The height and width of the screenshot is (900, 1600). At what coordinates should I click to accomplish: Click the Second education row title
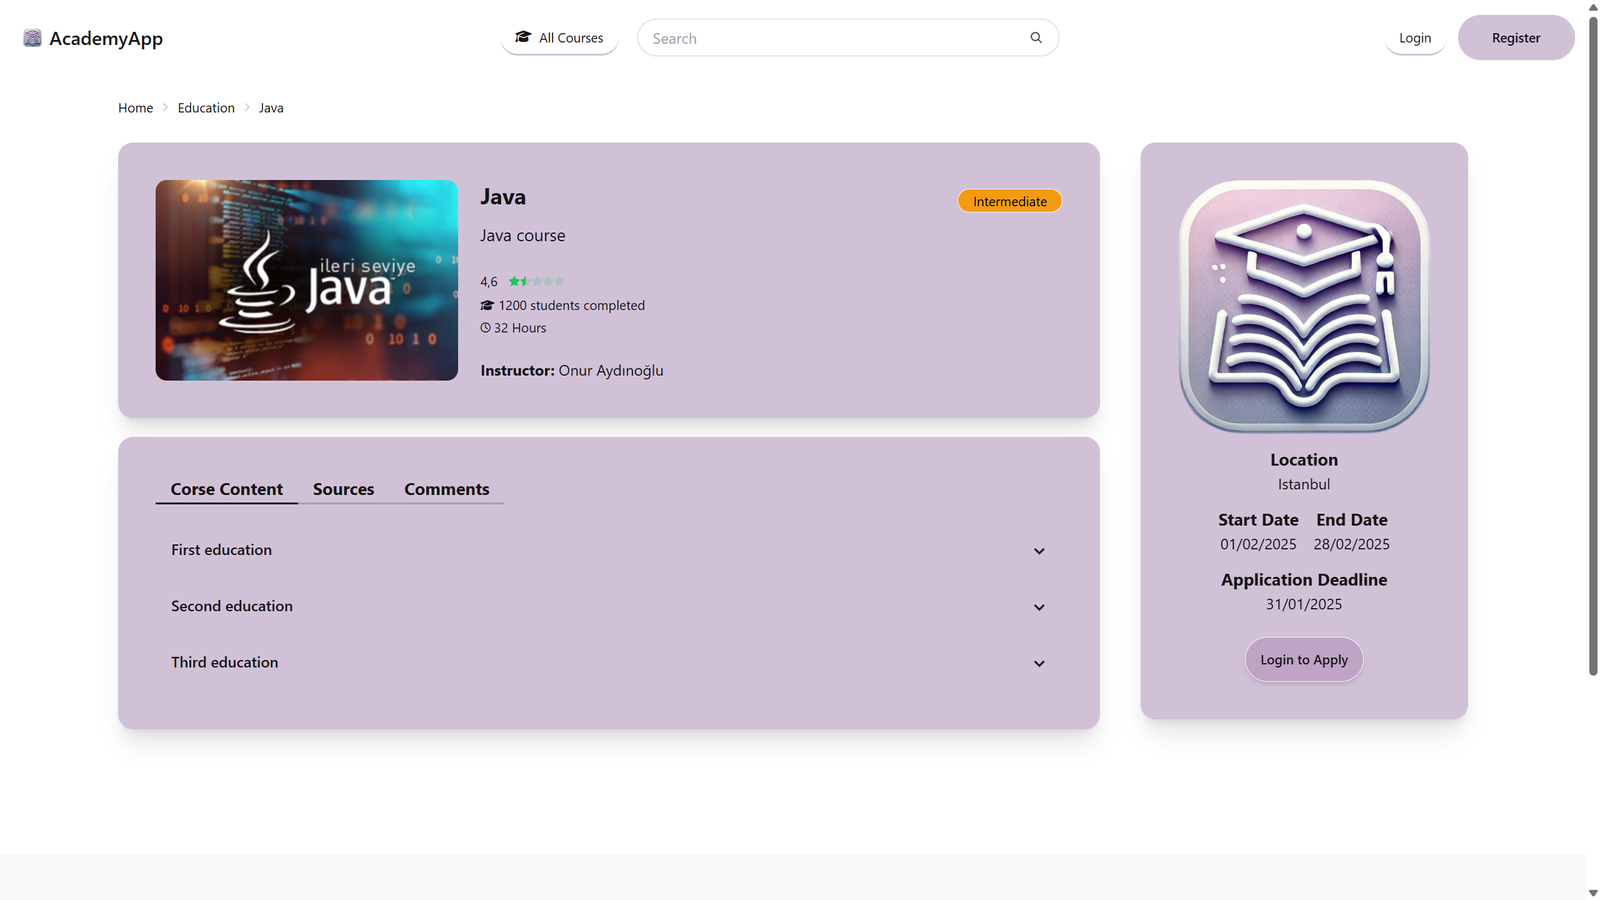click(232, 606)
